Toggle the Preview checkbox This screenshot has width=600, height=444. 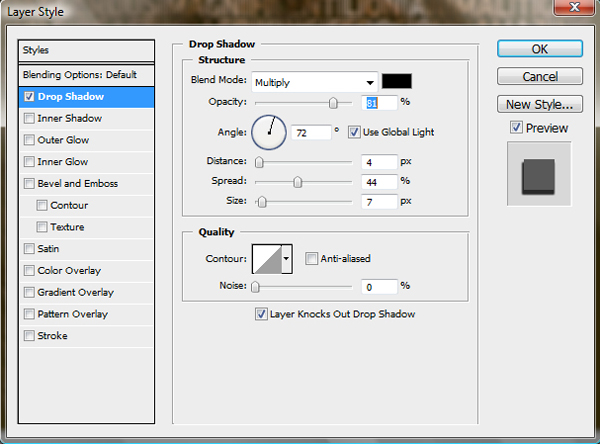[516, 127]
